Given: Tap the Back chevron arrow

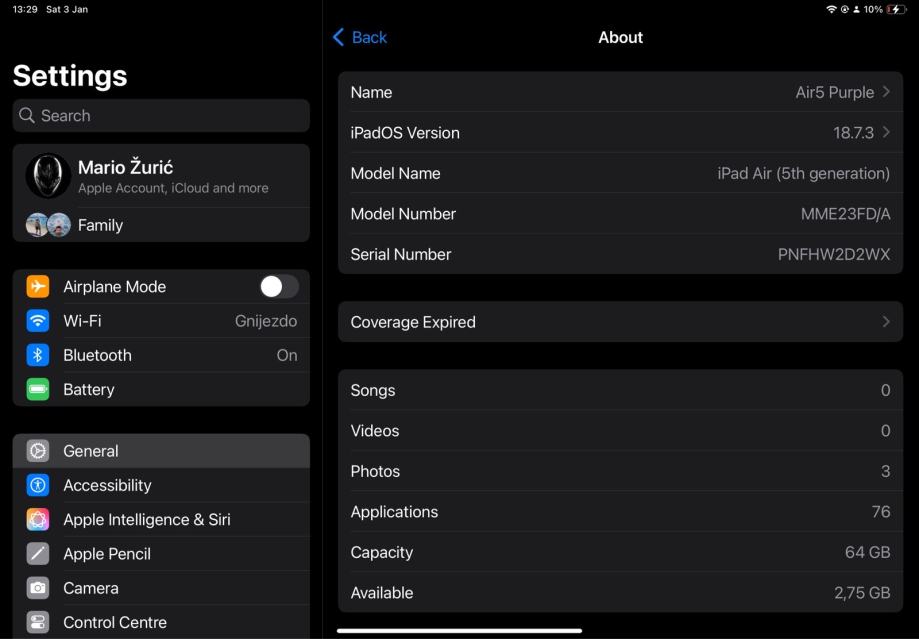Looking at the screenshot, I should [338, 38].
